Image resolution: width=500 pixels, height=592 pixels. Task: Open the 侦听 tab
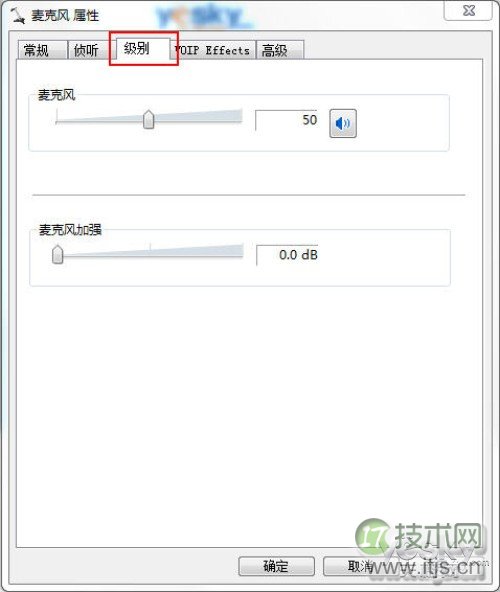tap(88, 50)
